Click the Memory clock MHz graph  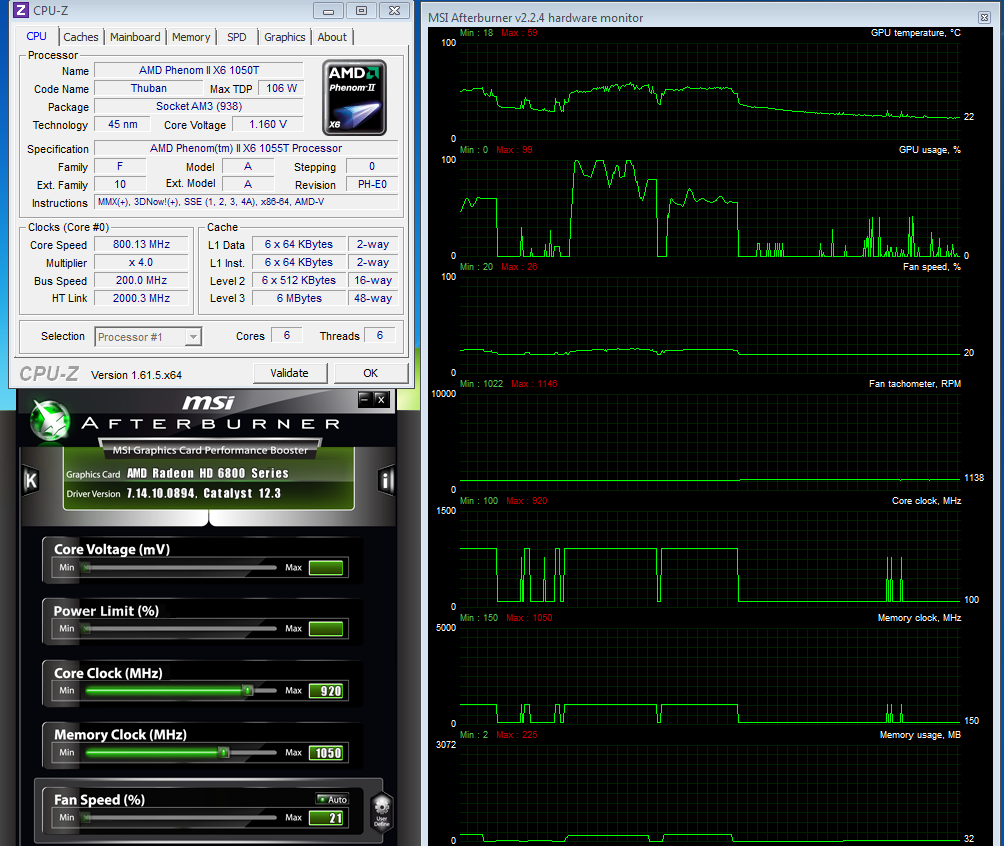point(710,676)
